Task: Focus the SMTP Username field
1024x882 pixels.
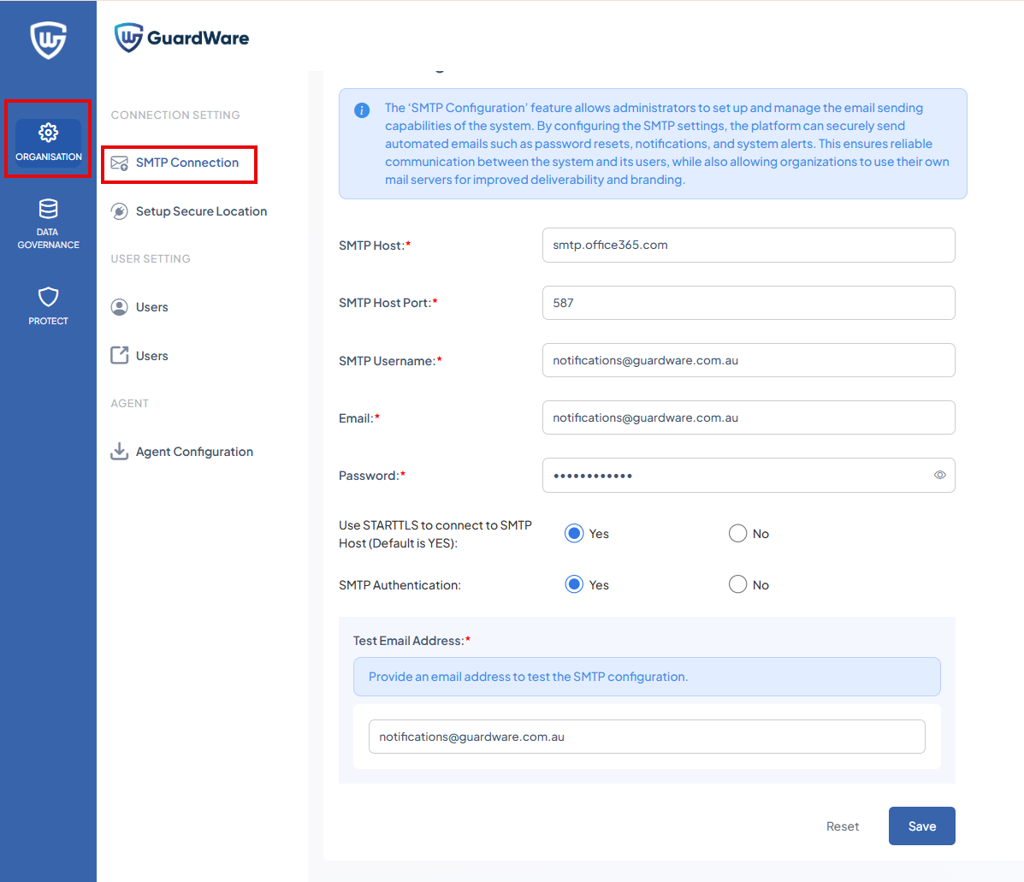Action: [x=748, y=360]
